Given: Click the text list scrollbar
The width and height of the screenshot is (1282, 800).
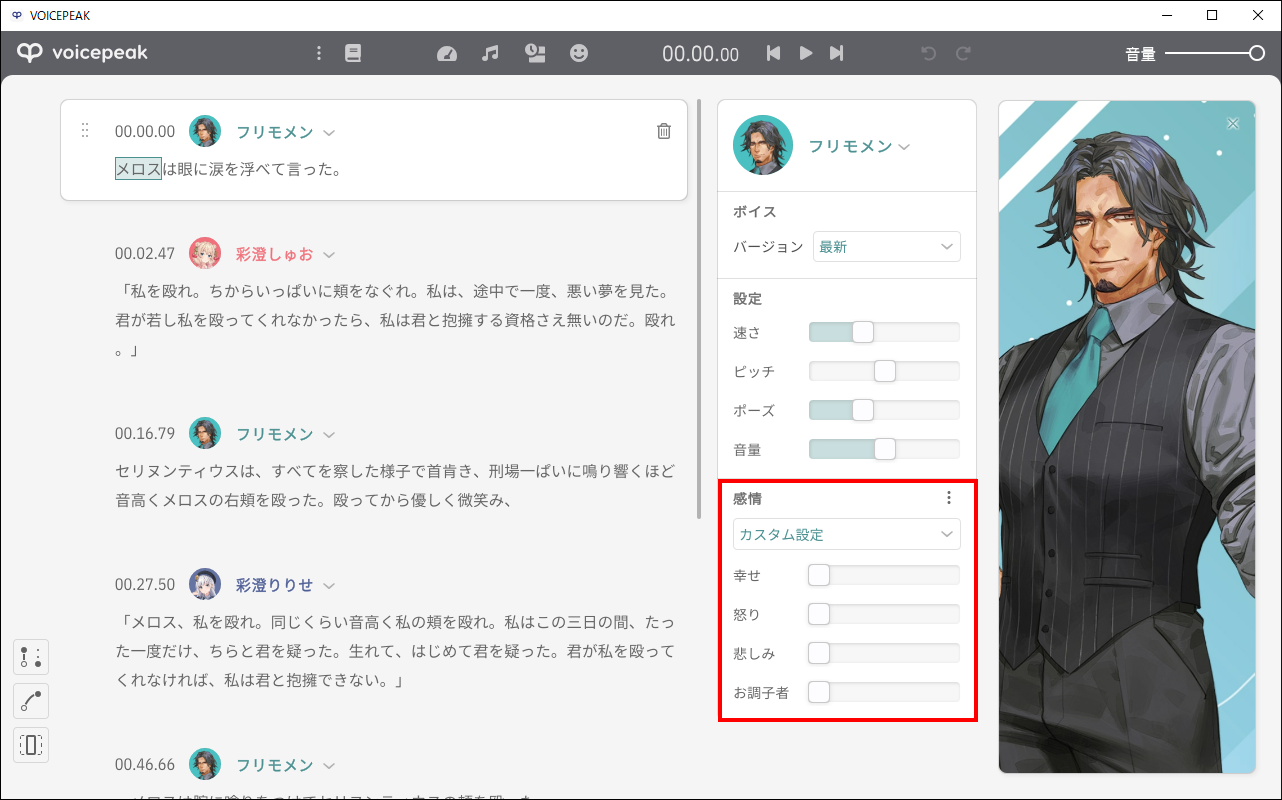Looking at the screenshot, I should 700,310.
